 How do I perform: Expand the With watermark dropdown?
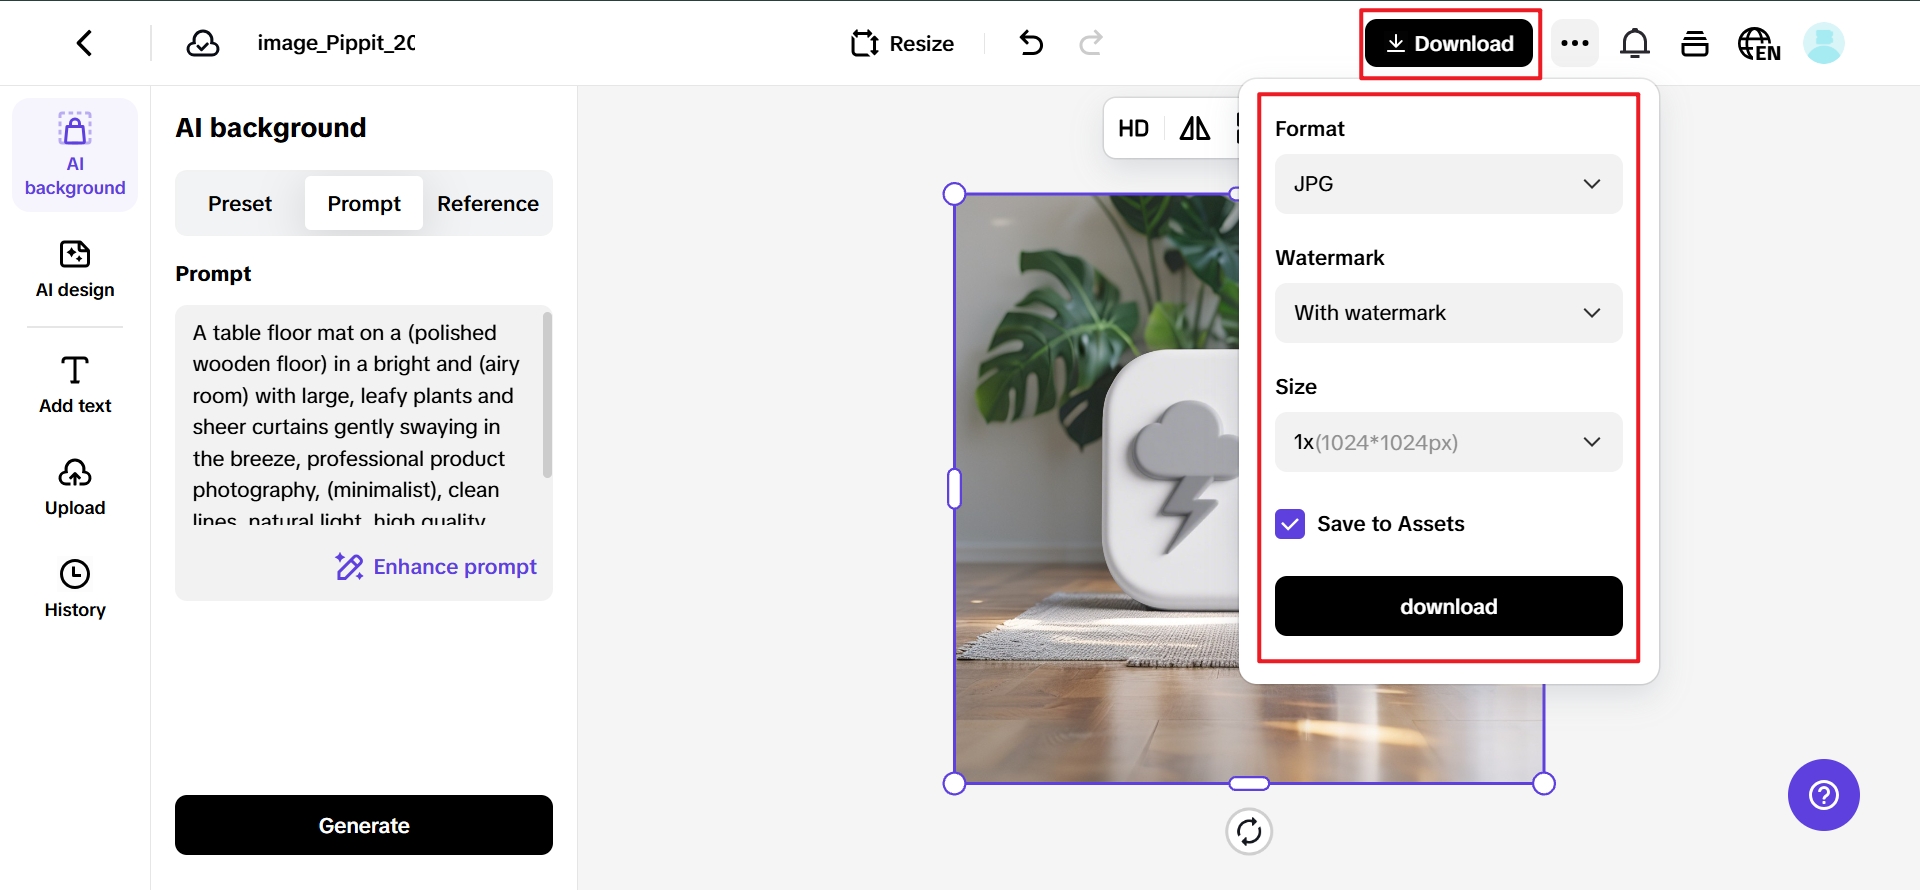pos(1448,313)
